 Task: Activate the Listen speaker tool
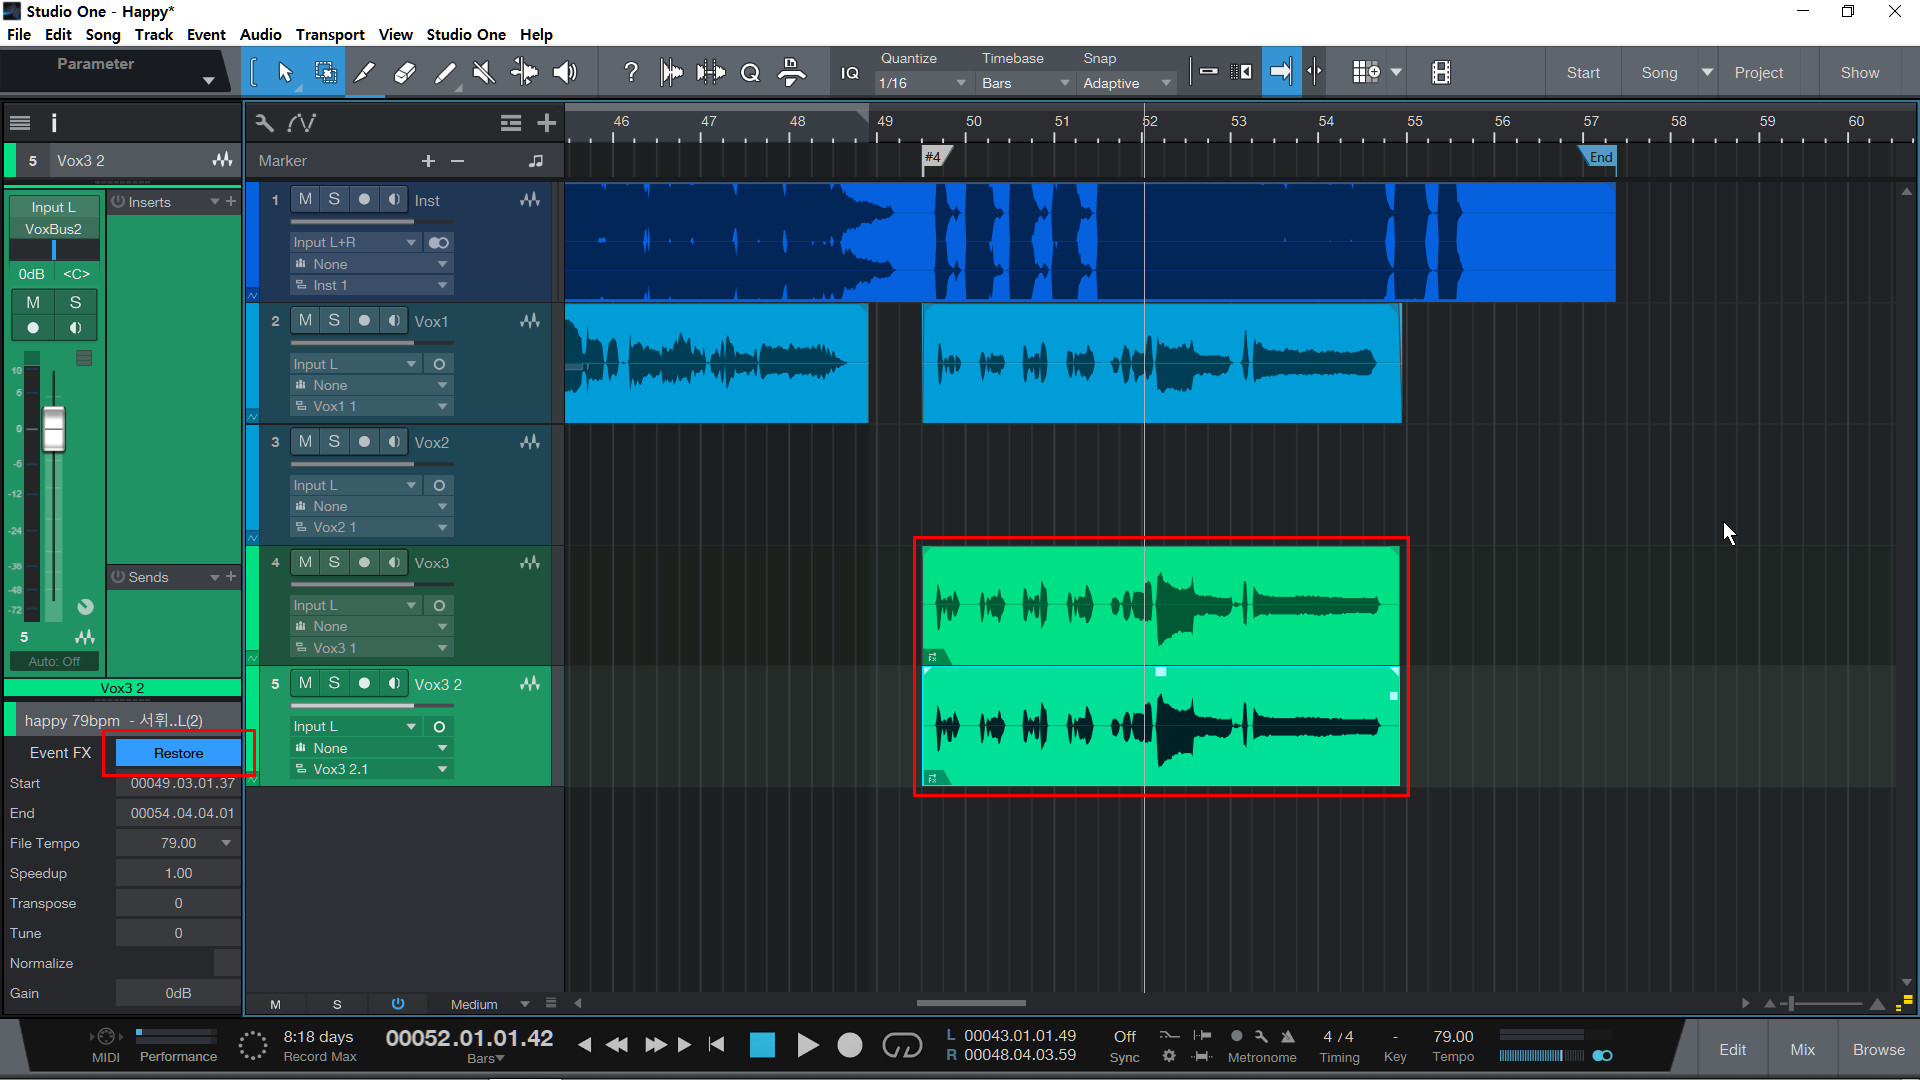pos(565,72)
